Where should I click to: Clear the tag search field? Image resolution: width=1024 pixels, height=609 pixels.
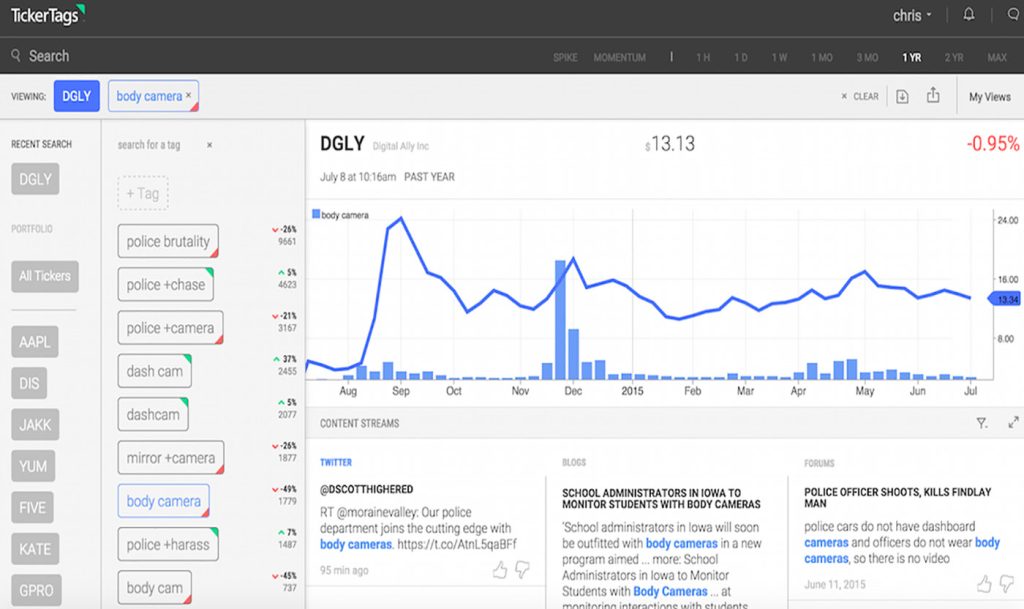(x=210, y=145)
